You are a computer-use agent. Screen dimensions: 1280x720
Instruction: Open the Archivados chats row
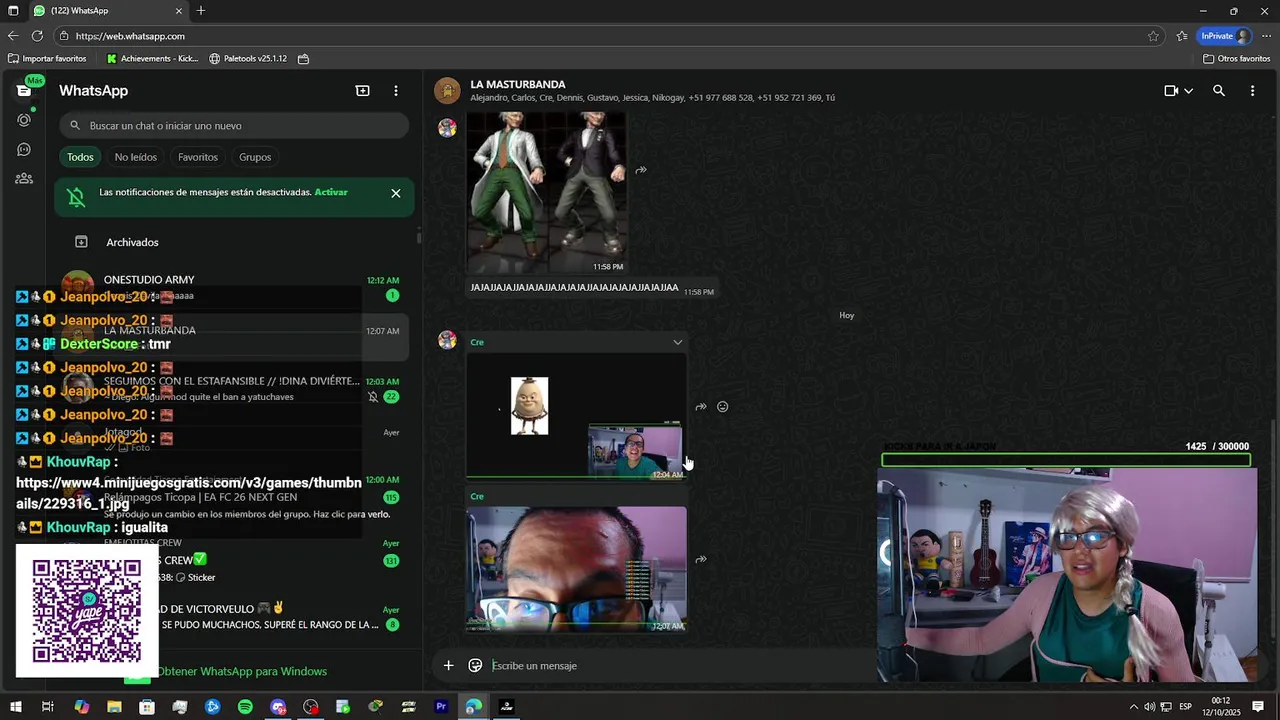[234, 242]
